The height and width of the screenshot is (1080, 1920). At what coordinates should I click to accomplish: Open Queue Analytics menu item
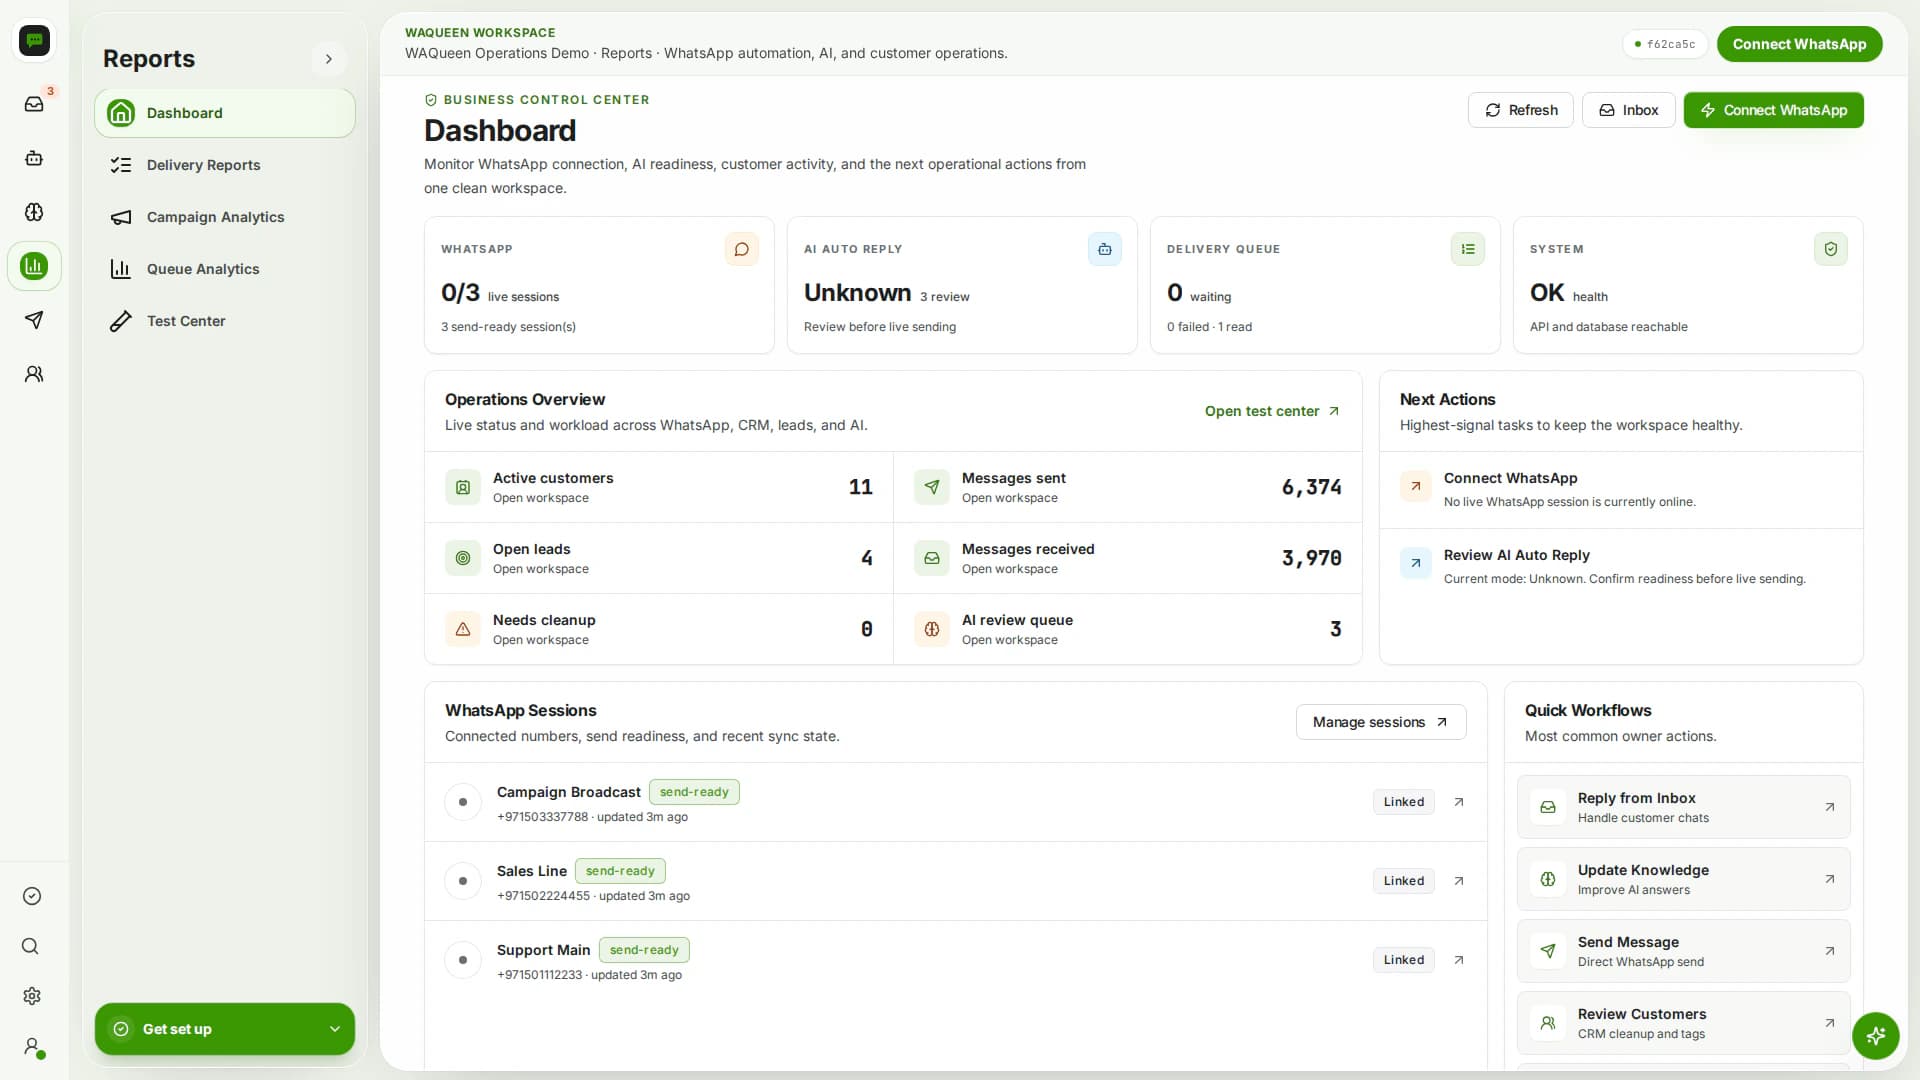[x=225, y=269]
